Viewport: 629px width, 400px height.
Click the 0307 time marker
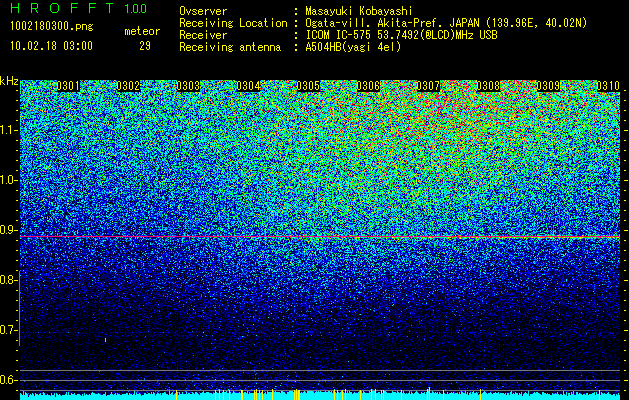[x=428, y=86]
